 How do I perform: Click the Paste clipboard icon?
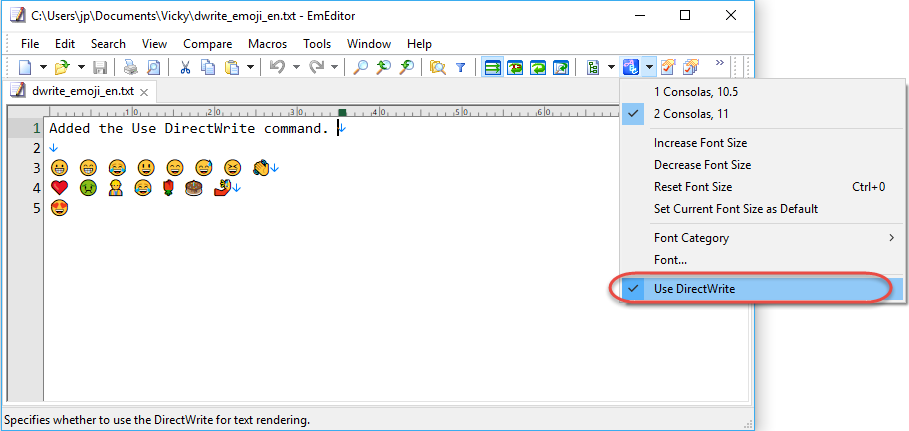tap(232, 67)
